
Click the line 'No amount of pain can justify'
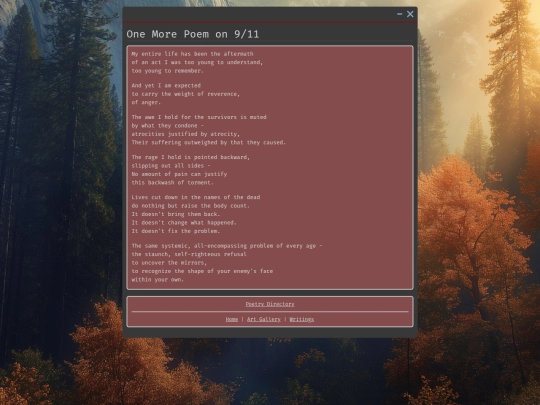click(x=179, y=174)
